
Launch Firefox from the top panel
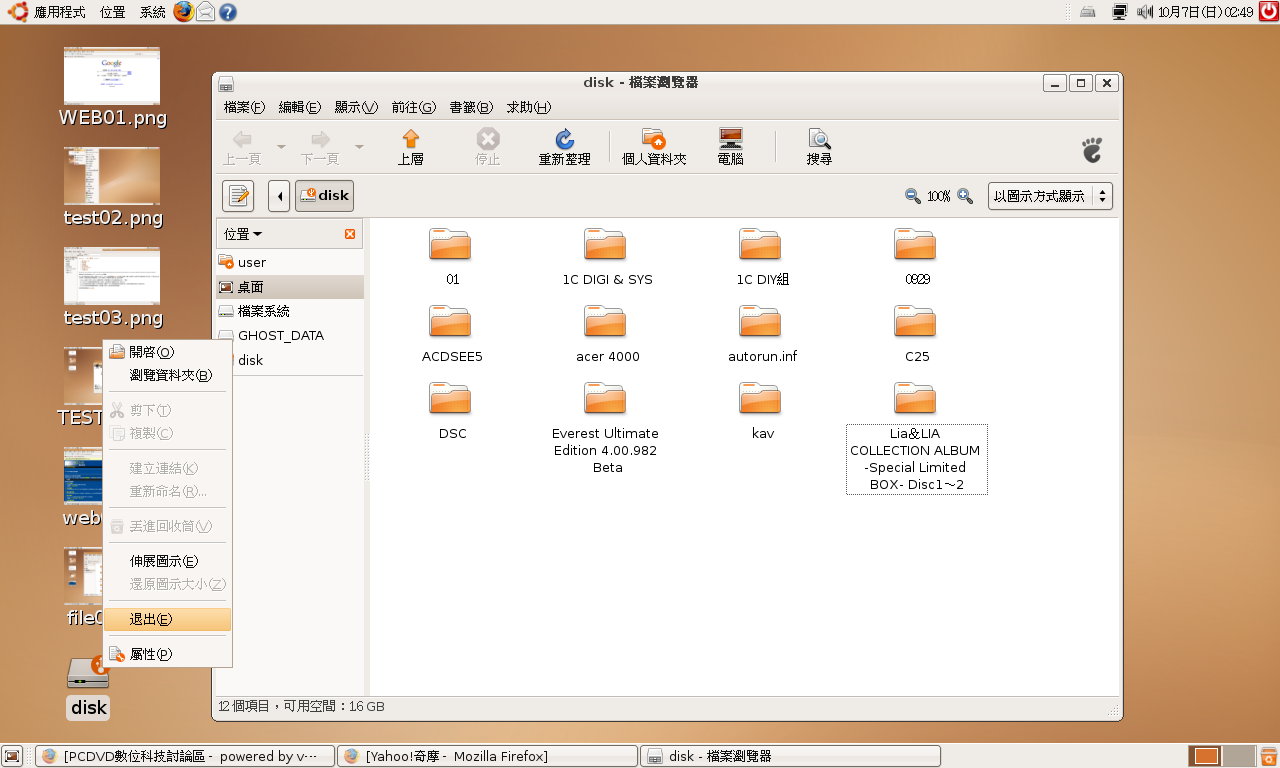point(183,12)
